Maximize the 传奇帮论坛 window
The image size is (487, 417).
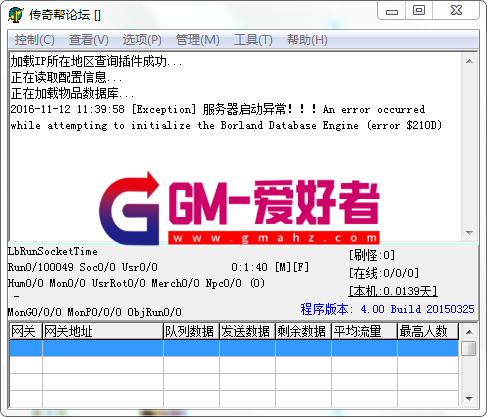419,10
